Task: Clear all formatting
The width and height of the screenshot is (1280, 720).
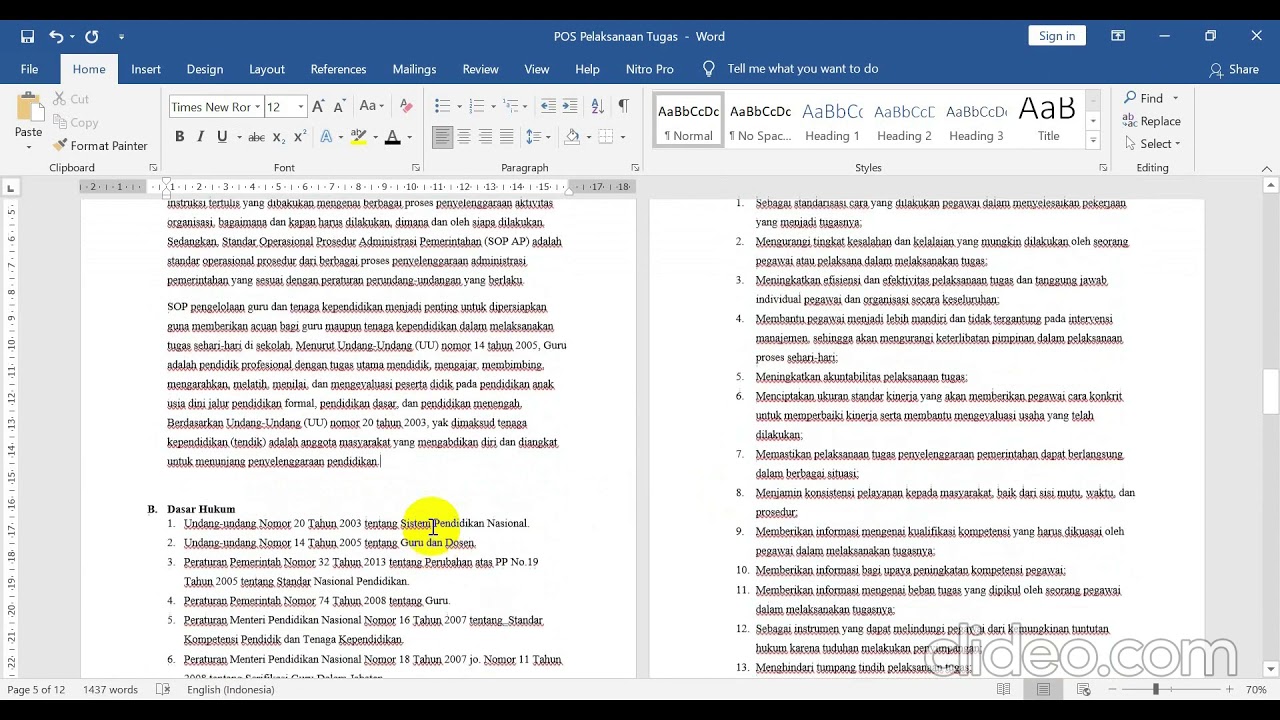Action: click(x=405, y=106)
